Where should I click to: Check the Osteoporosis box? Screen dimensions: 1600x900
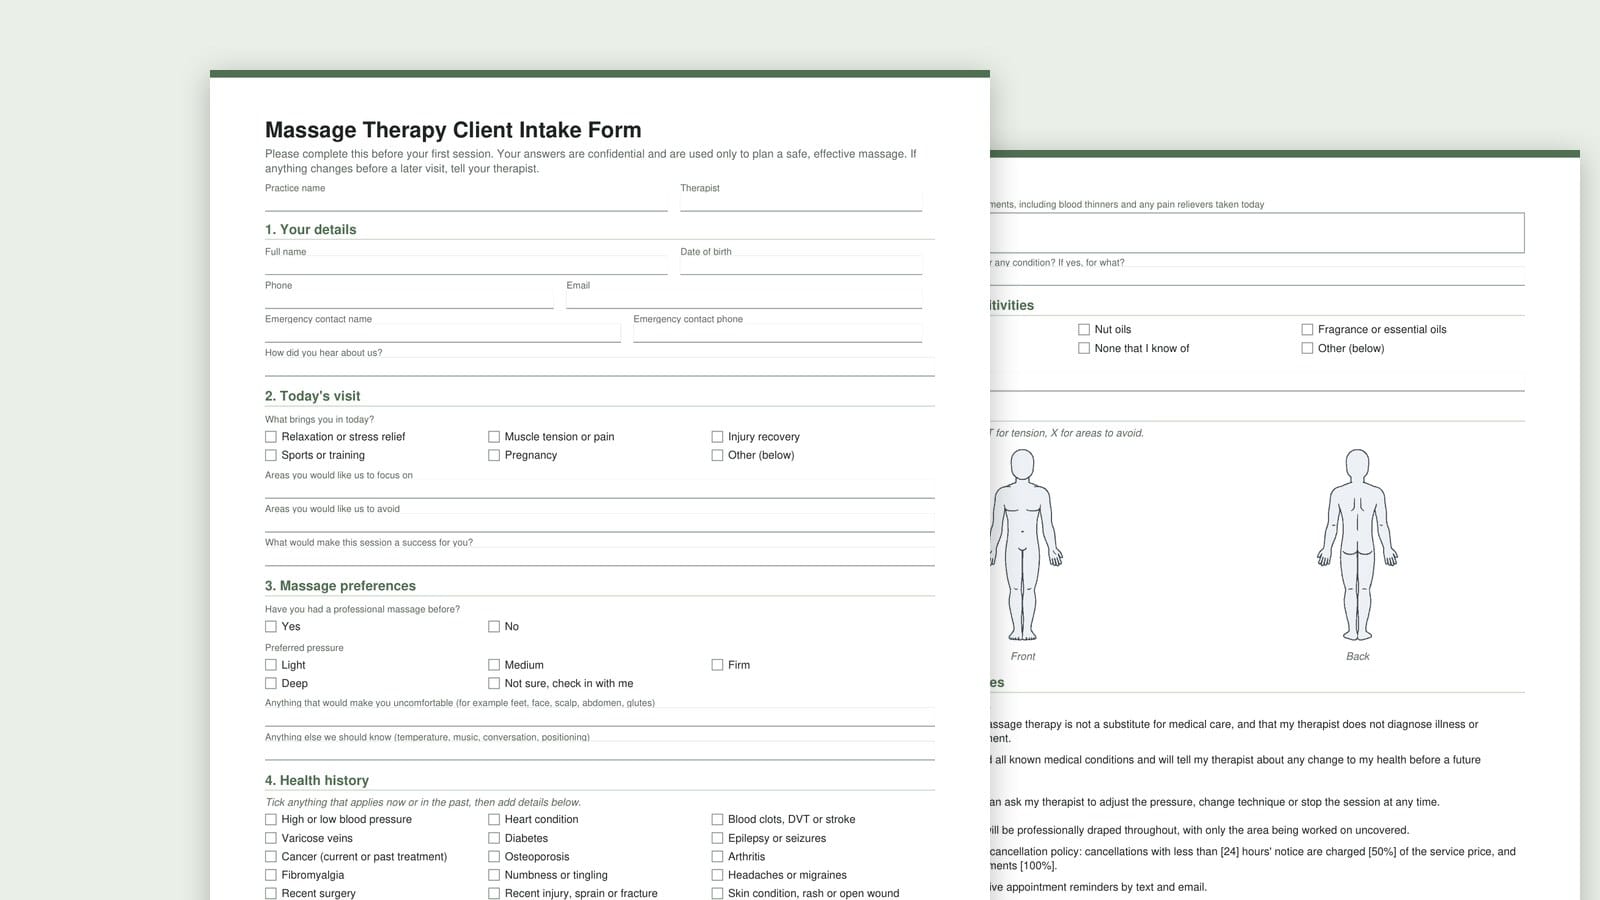pyautogui.click(x=494, y=857)
